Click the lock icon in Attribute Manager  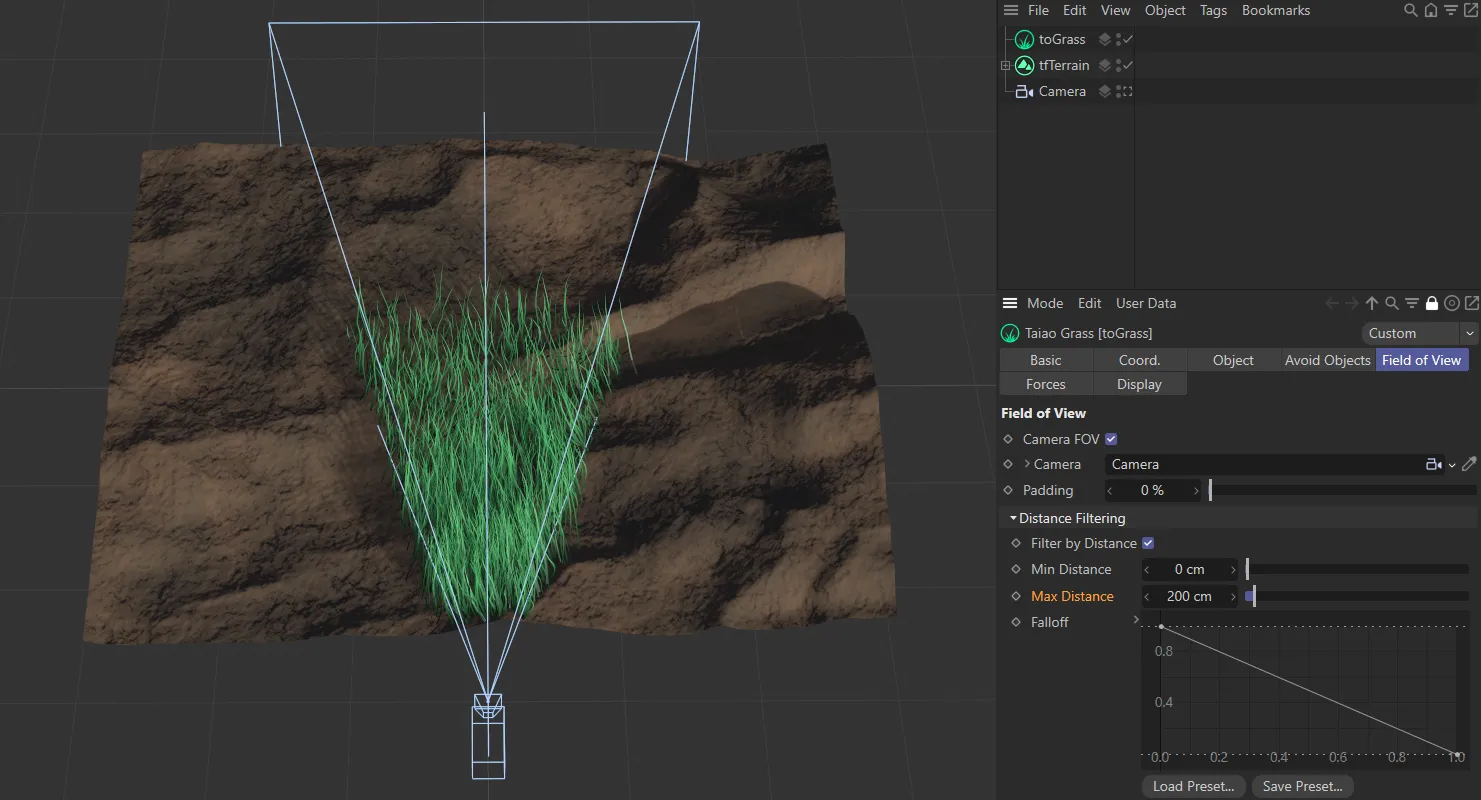click(1432, 303)
